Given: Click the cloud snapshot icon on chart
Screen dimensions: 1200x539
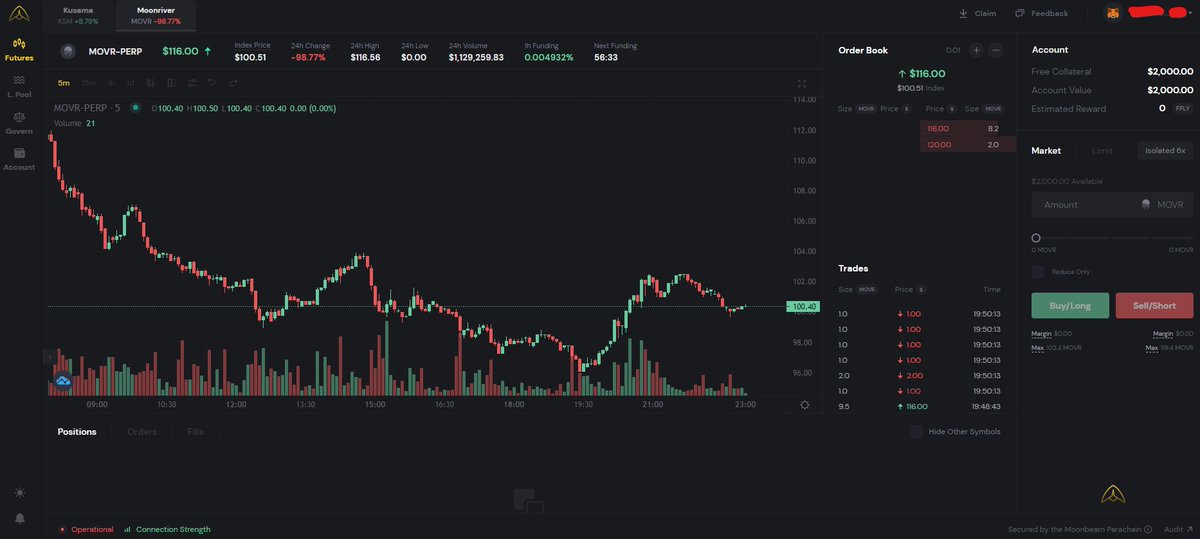Looking at the screenshot, I should [63, 381].
